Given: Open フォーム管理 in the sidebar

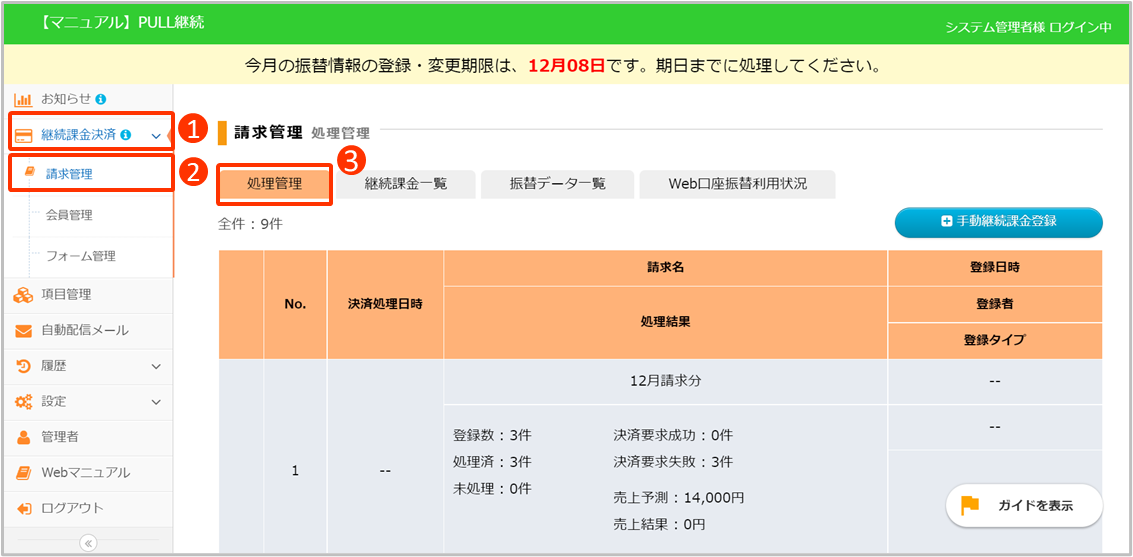Looking at the screenshot, I should click(80, 256).
